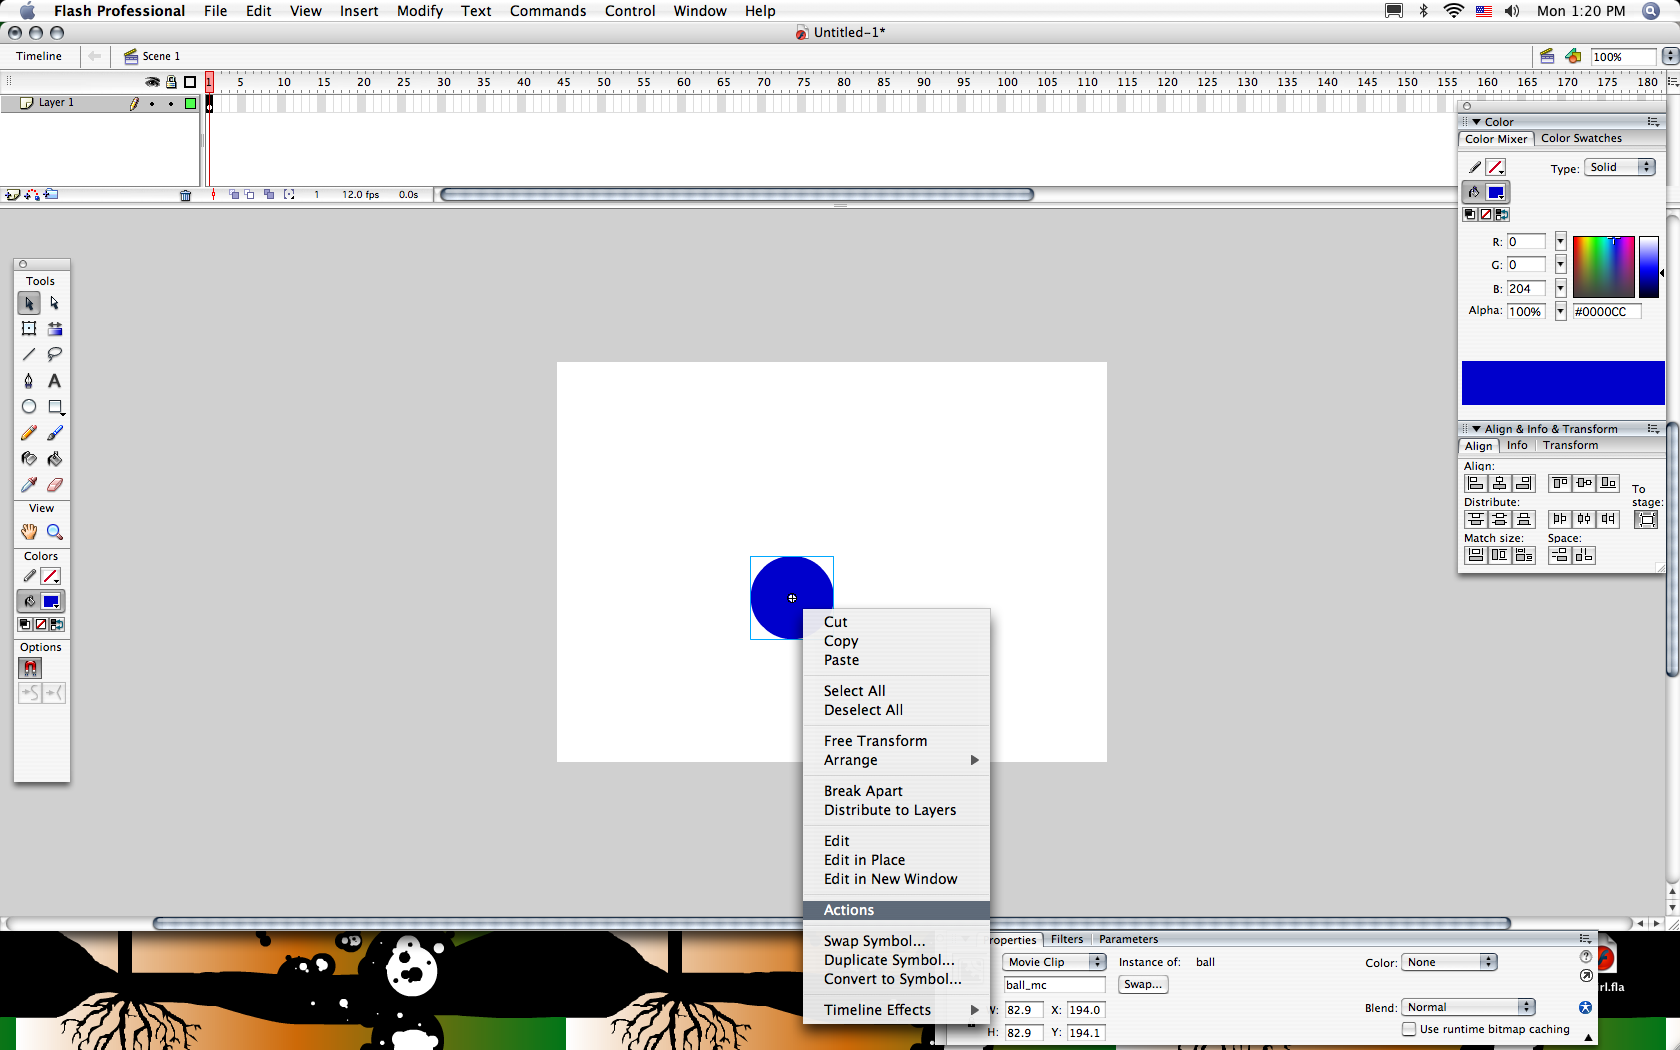Open the Alpha value slider dropdown
The width and height of the screenshot is (1680, 1050).
pos(1560,311)
